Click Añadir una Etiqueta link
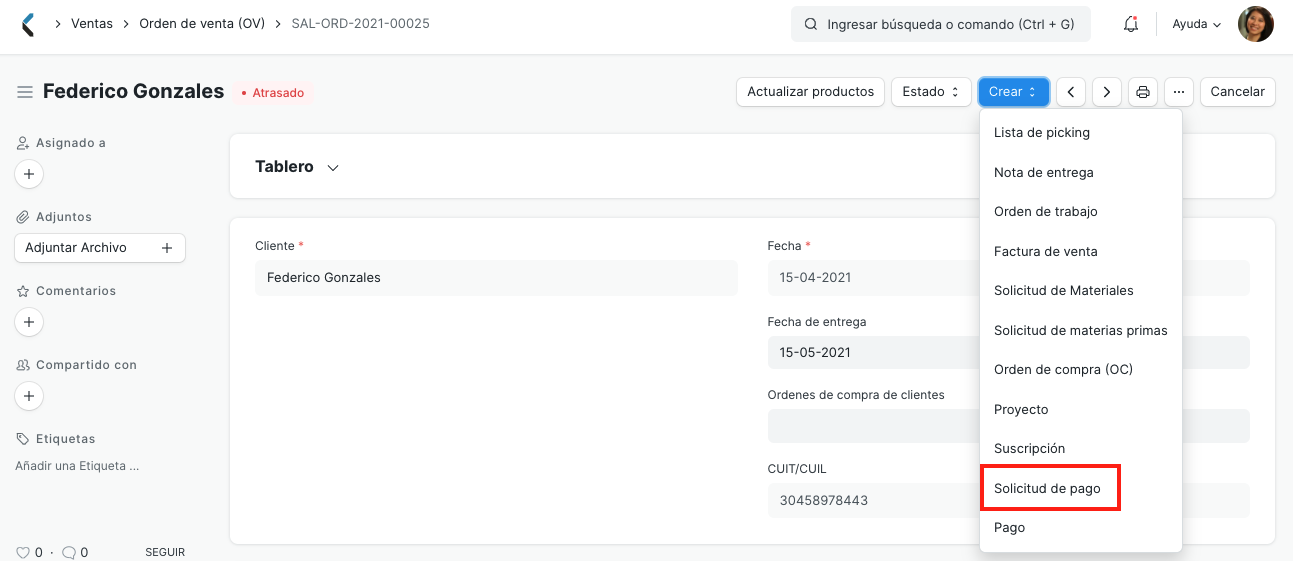 [x=77, y=466]
